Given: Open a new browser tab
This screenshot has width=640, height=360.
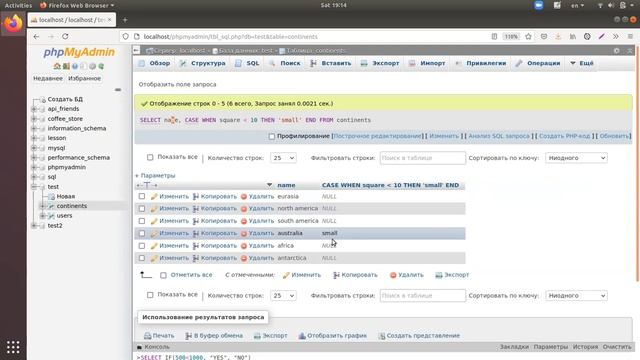Looking at the screenshot, I should [x=125, y=20].
